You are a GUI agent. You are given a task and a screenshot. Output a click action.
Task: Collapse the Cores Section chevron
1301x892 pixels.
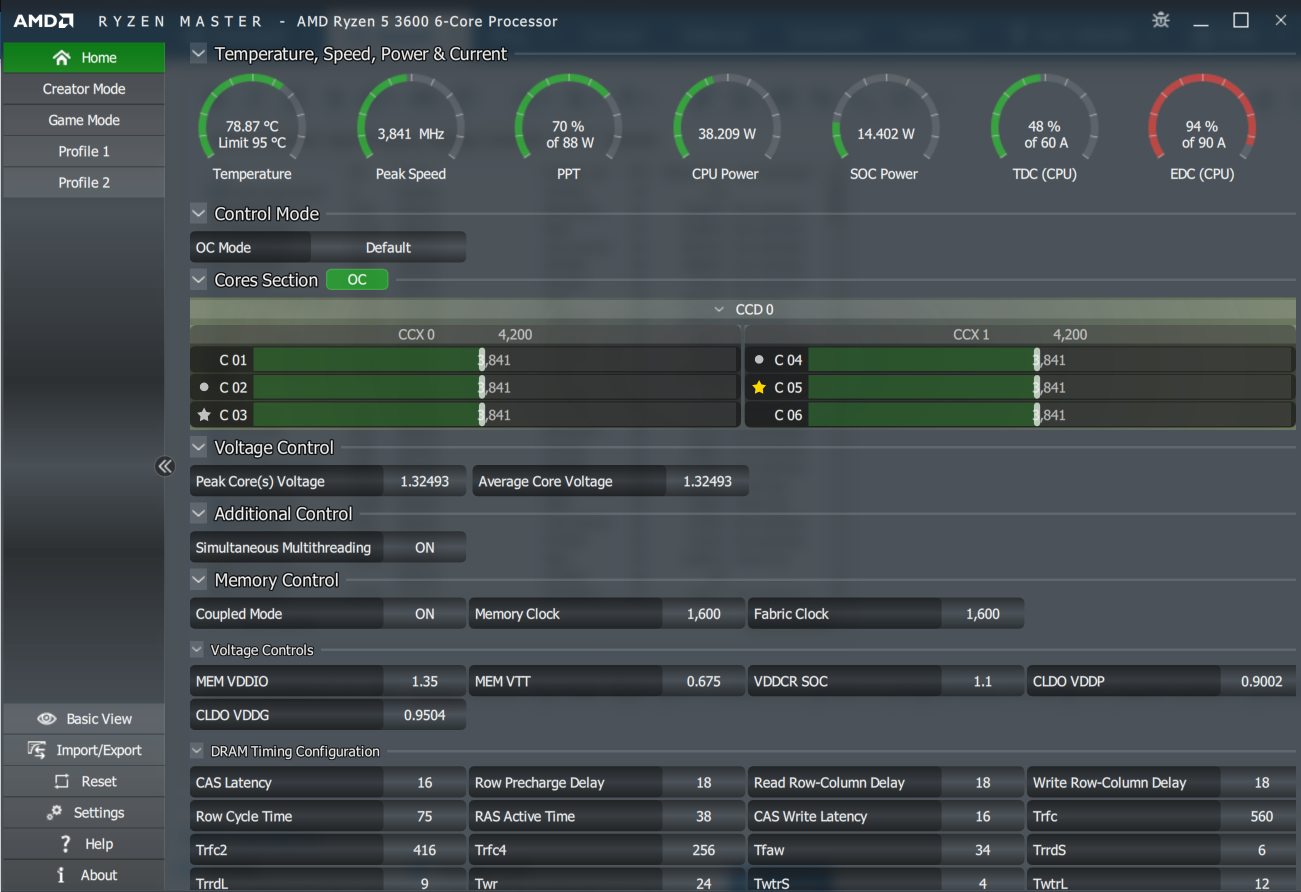[199, 280]
